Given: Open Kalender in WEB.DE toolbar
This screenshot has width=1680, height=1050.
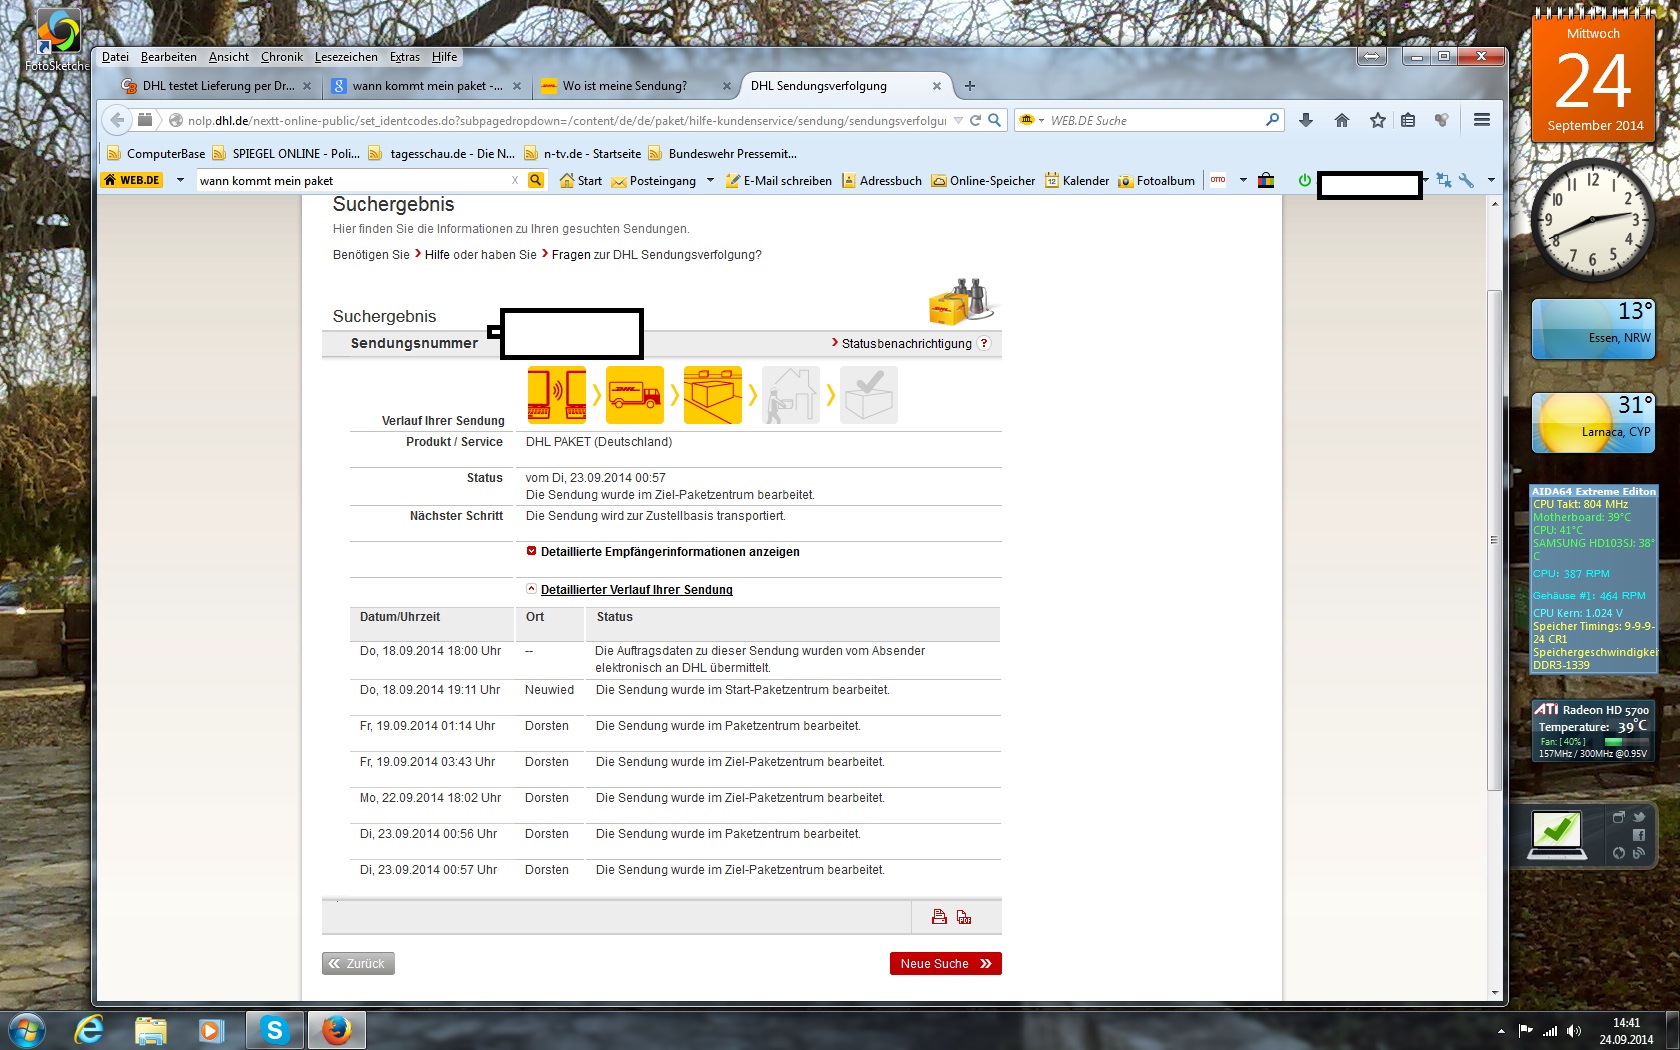Looking at the screenshot, I should click(1077, 181).
